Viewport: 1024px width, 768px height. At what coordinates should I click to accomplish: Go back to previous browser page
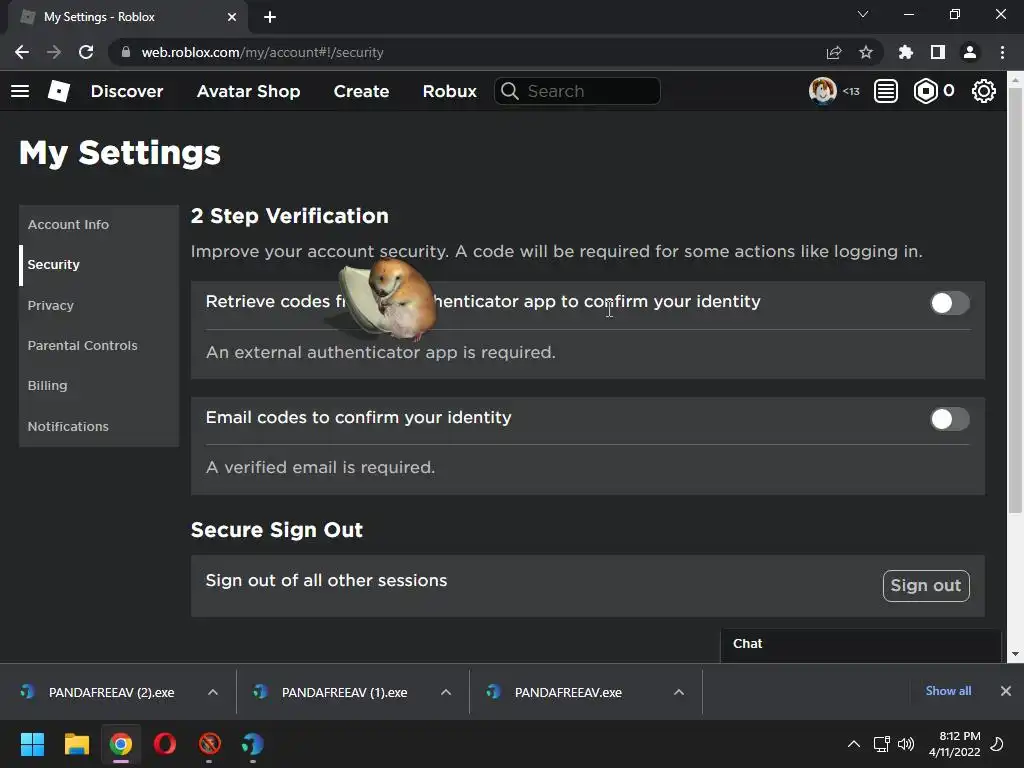(22, 52)
